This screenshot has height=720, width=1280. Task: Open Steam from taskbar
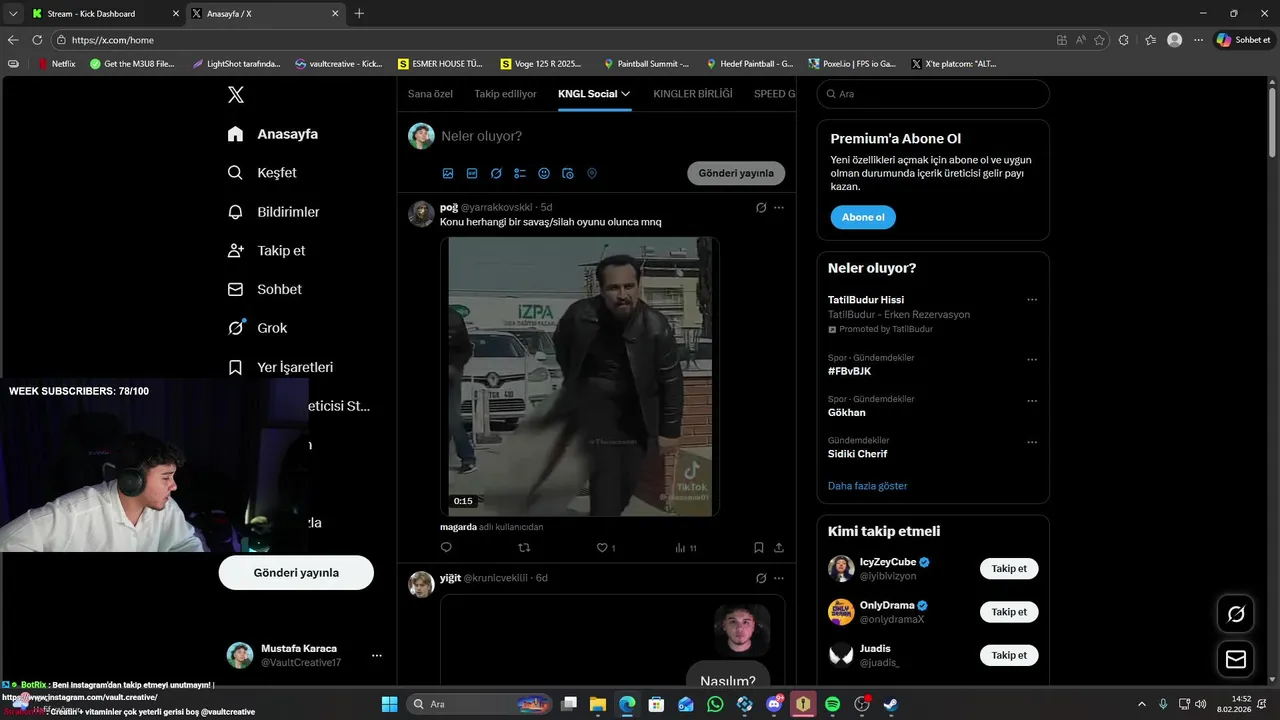point(891,704)
